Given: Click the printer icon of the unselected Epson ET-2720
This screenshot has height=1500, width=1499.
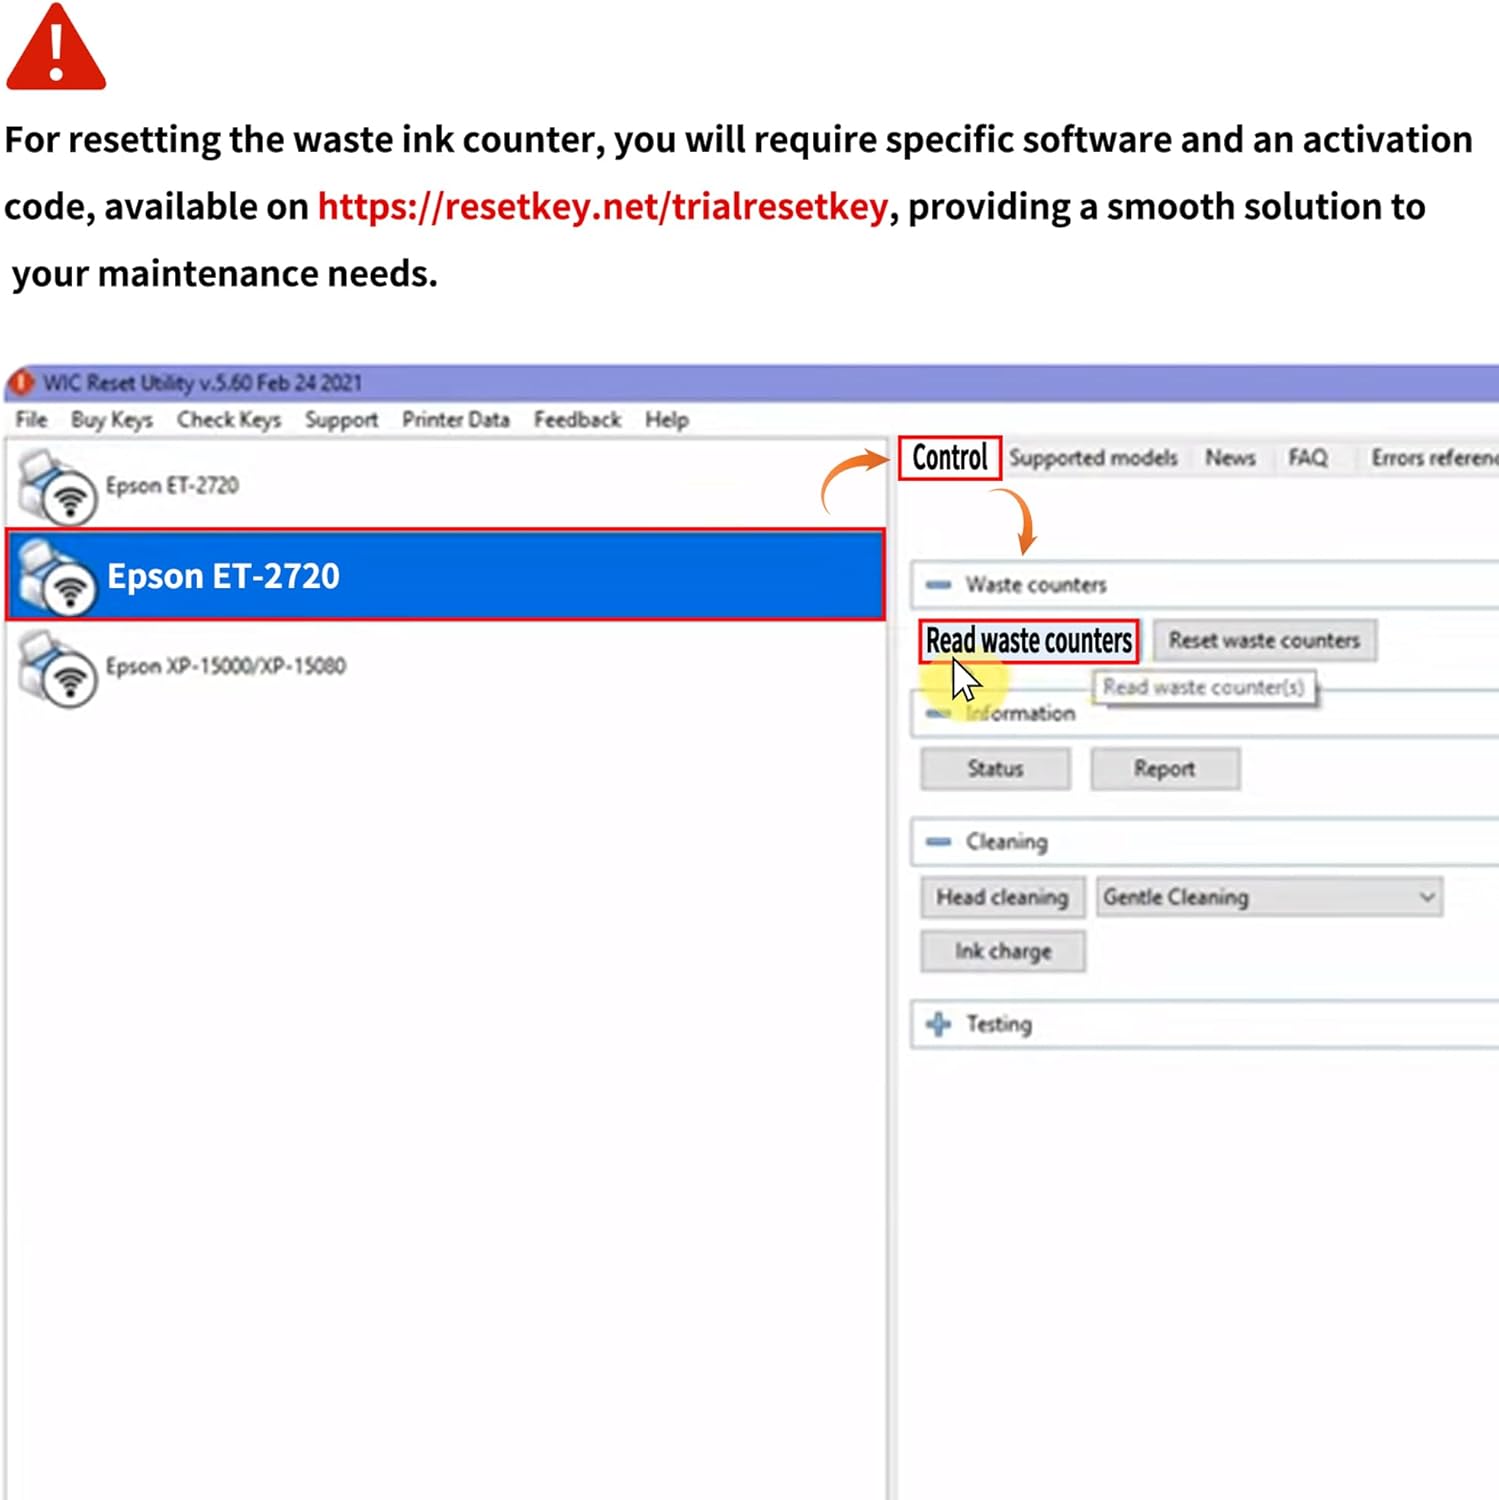Looking at the screenshot, I should 58,487.
